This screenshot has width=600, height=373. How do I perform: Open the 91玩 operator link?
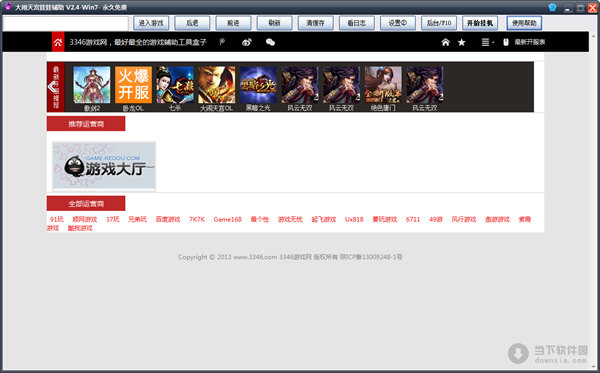coord(56,219)
